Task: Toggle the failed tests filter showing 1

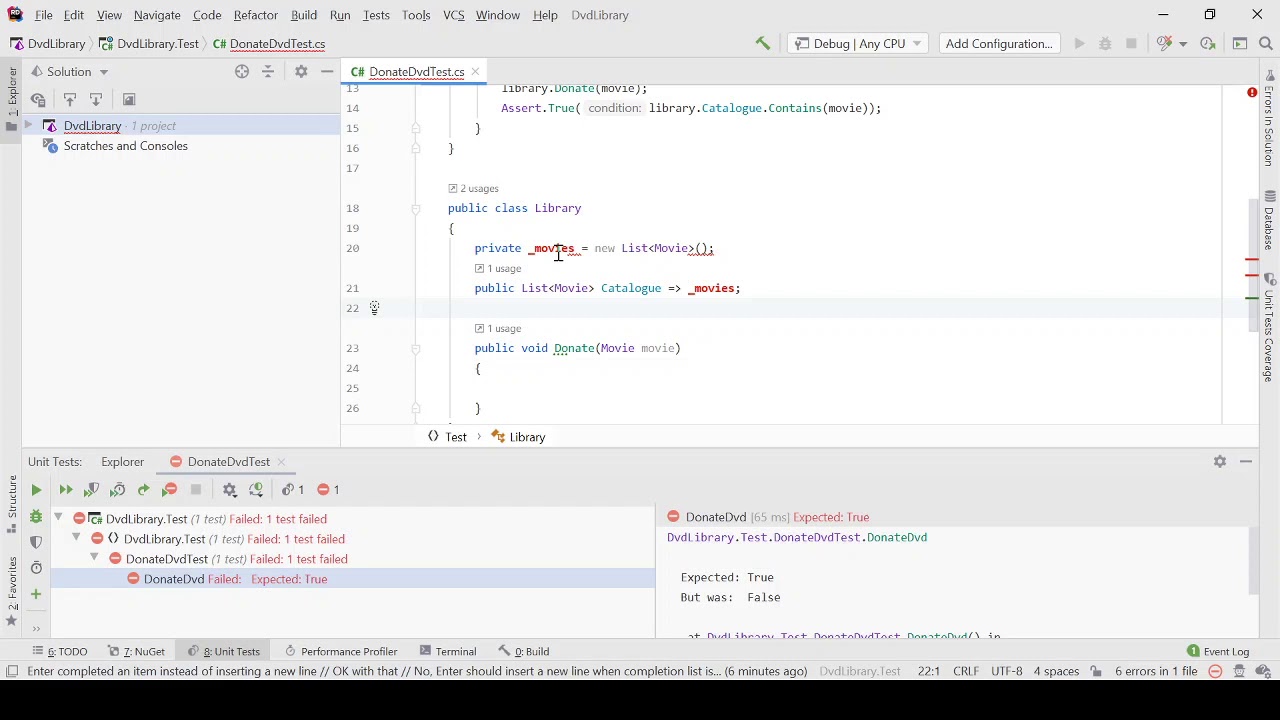Action: click(x=328, y=489)
